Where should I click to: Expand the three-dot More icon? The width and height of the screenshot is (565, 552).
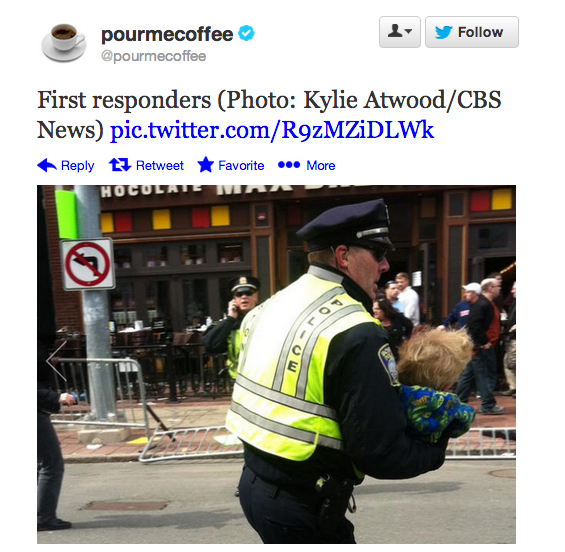click(289, 165)
